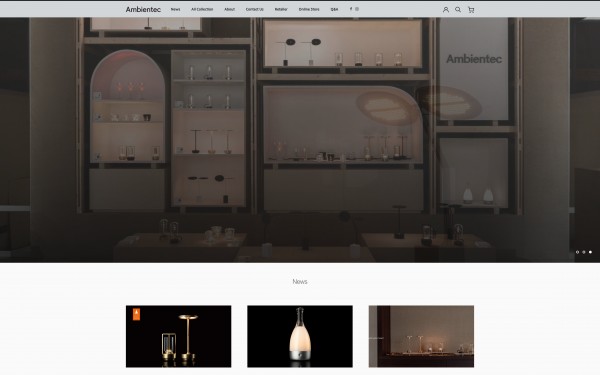Open the News menu item
Screen dimensions: 600x375
[175, 9]
